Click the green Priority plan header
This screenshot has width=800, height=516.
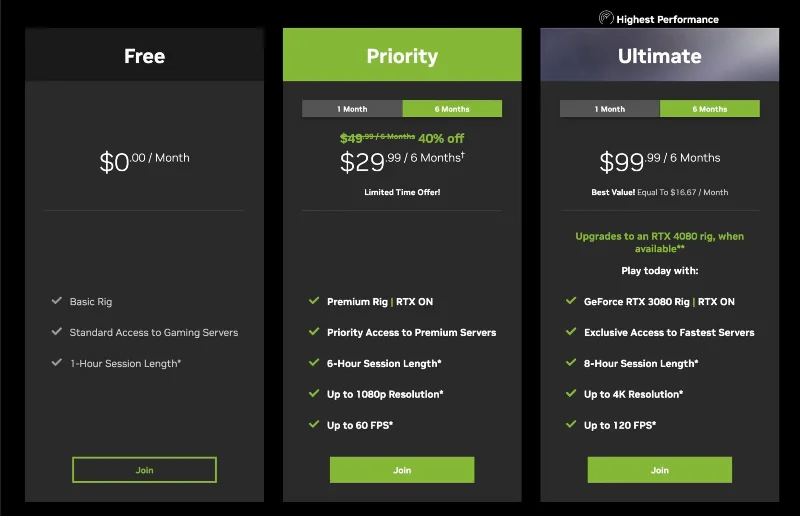click(x=402, y=55)
